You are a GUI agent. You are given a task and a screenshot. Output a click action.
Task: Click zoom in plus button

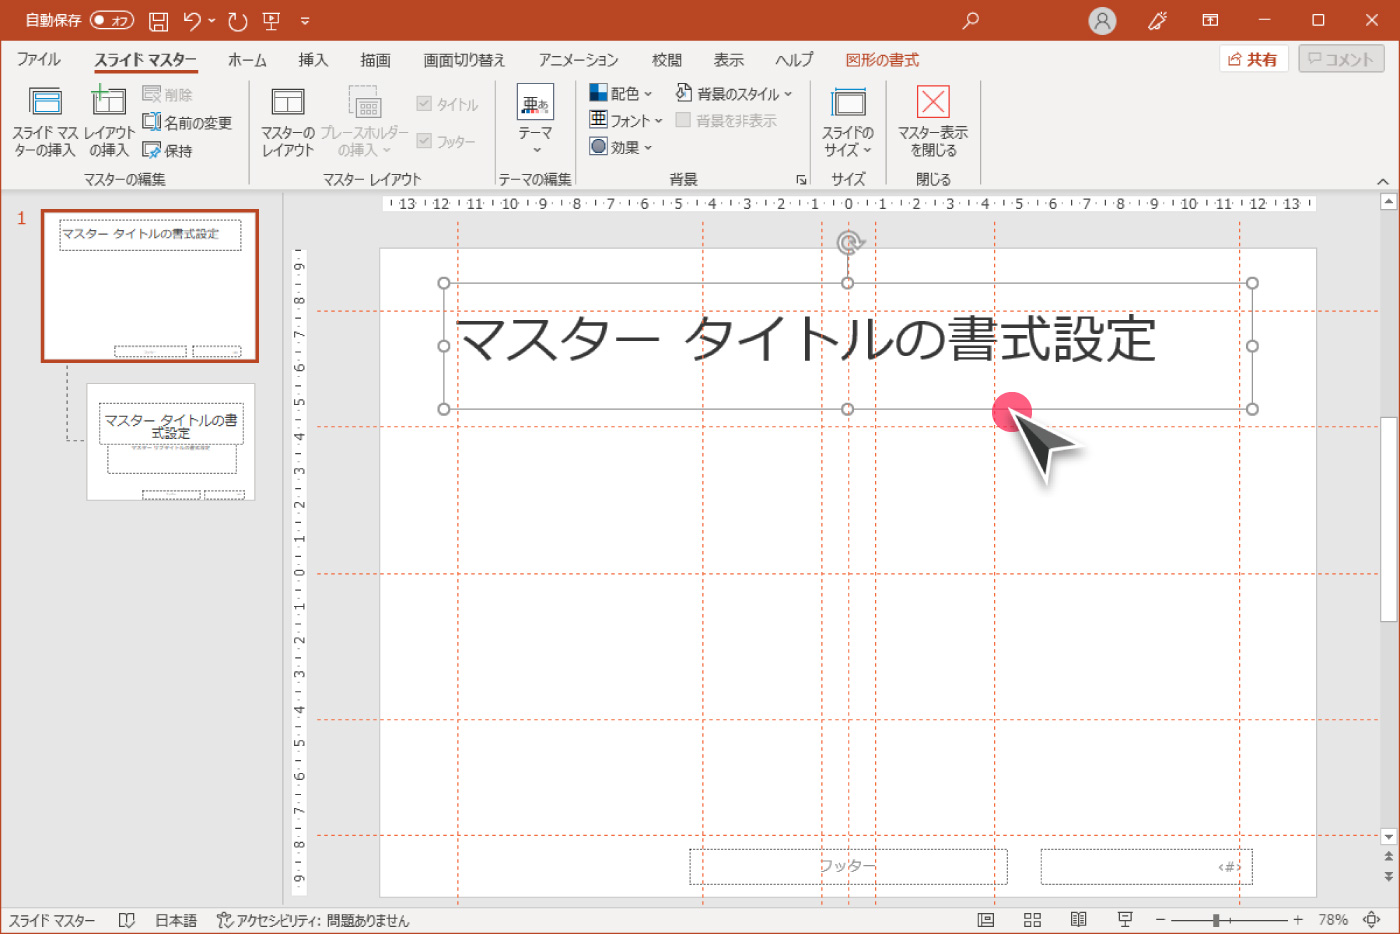click(1298, 919)
